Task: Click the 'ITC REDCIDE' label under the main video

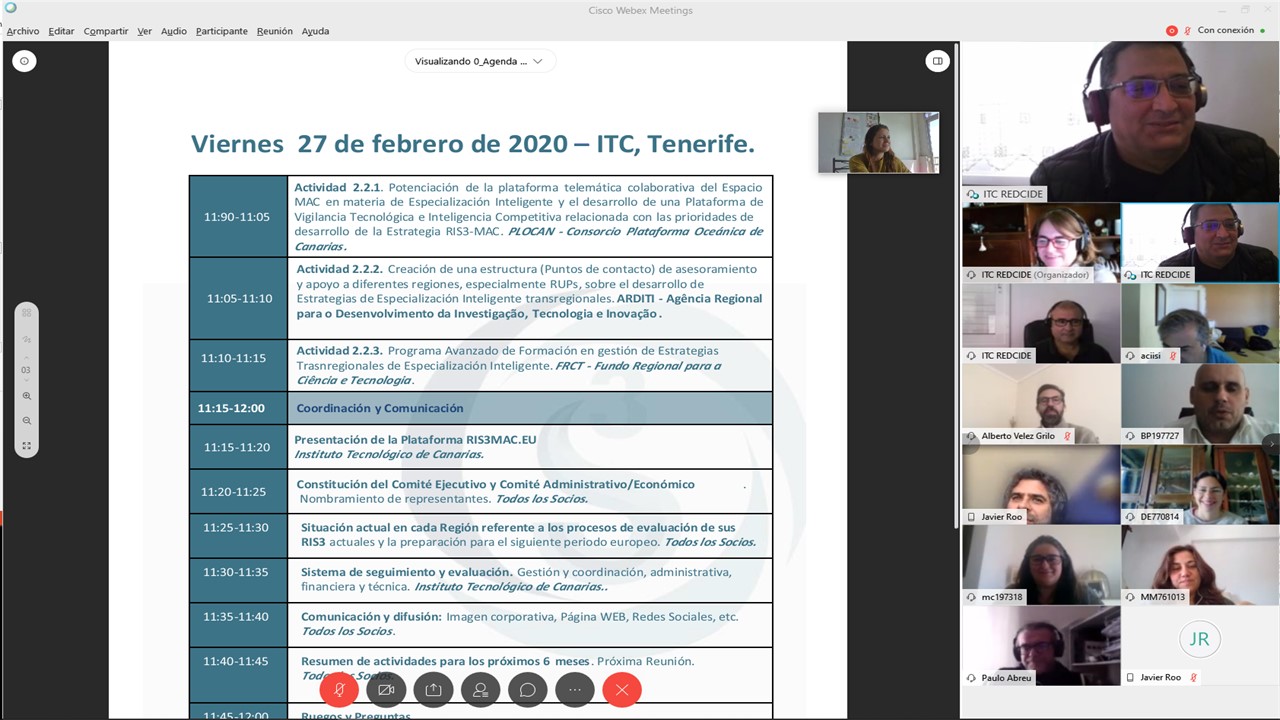Action: (1012, 194)
